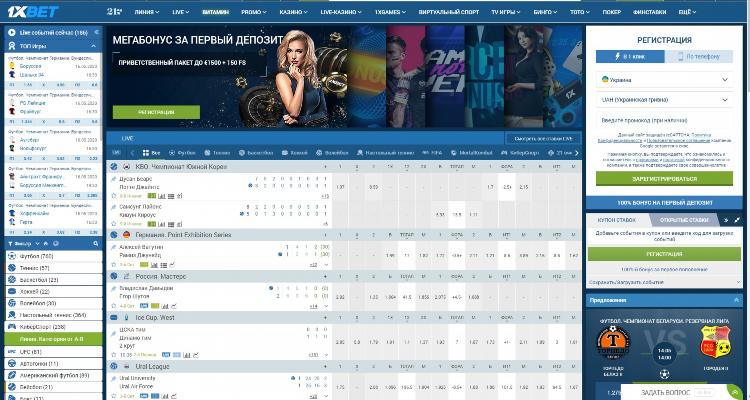Image resolution: width=750 pixels, height=400 pixels.
Task: Click Линия. Категории от А-Я button
Action: tap(53, 339)
